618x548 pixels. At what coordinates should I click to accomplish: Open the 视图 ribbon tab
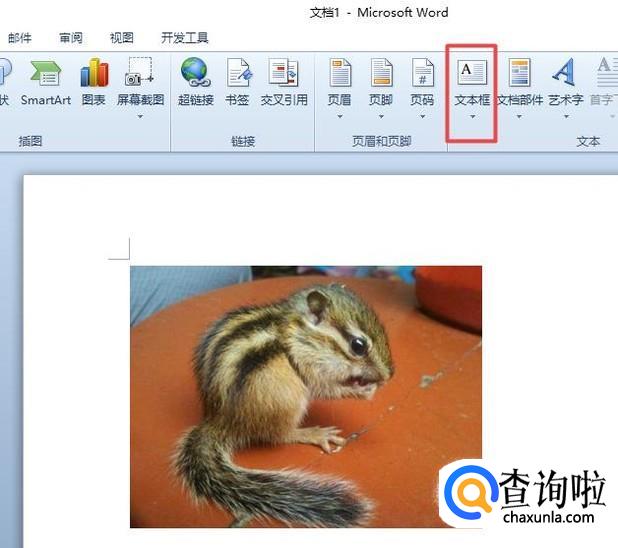(x=122, y=38)
